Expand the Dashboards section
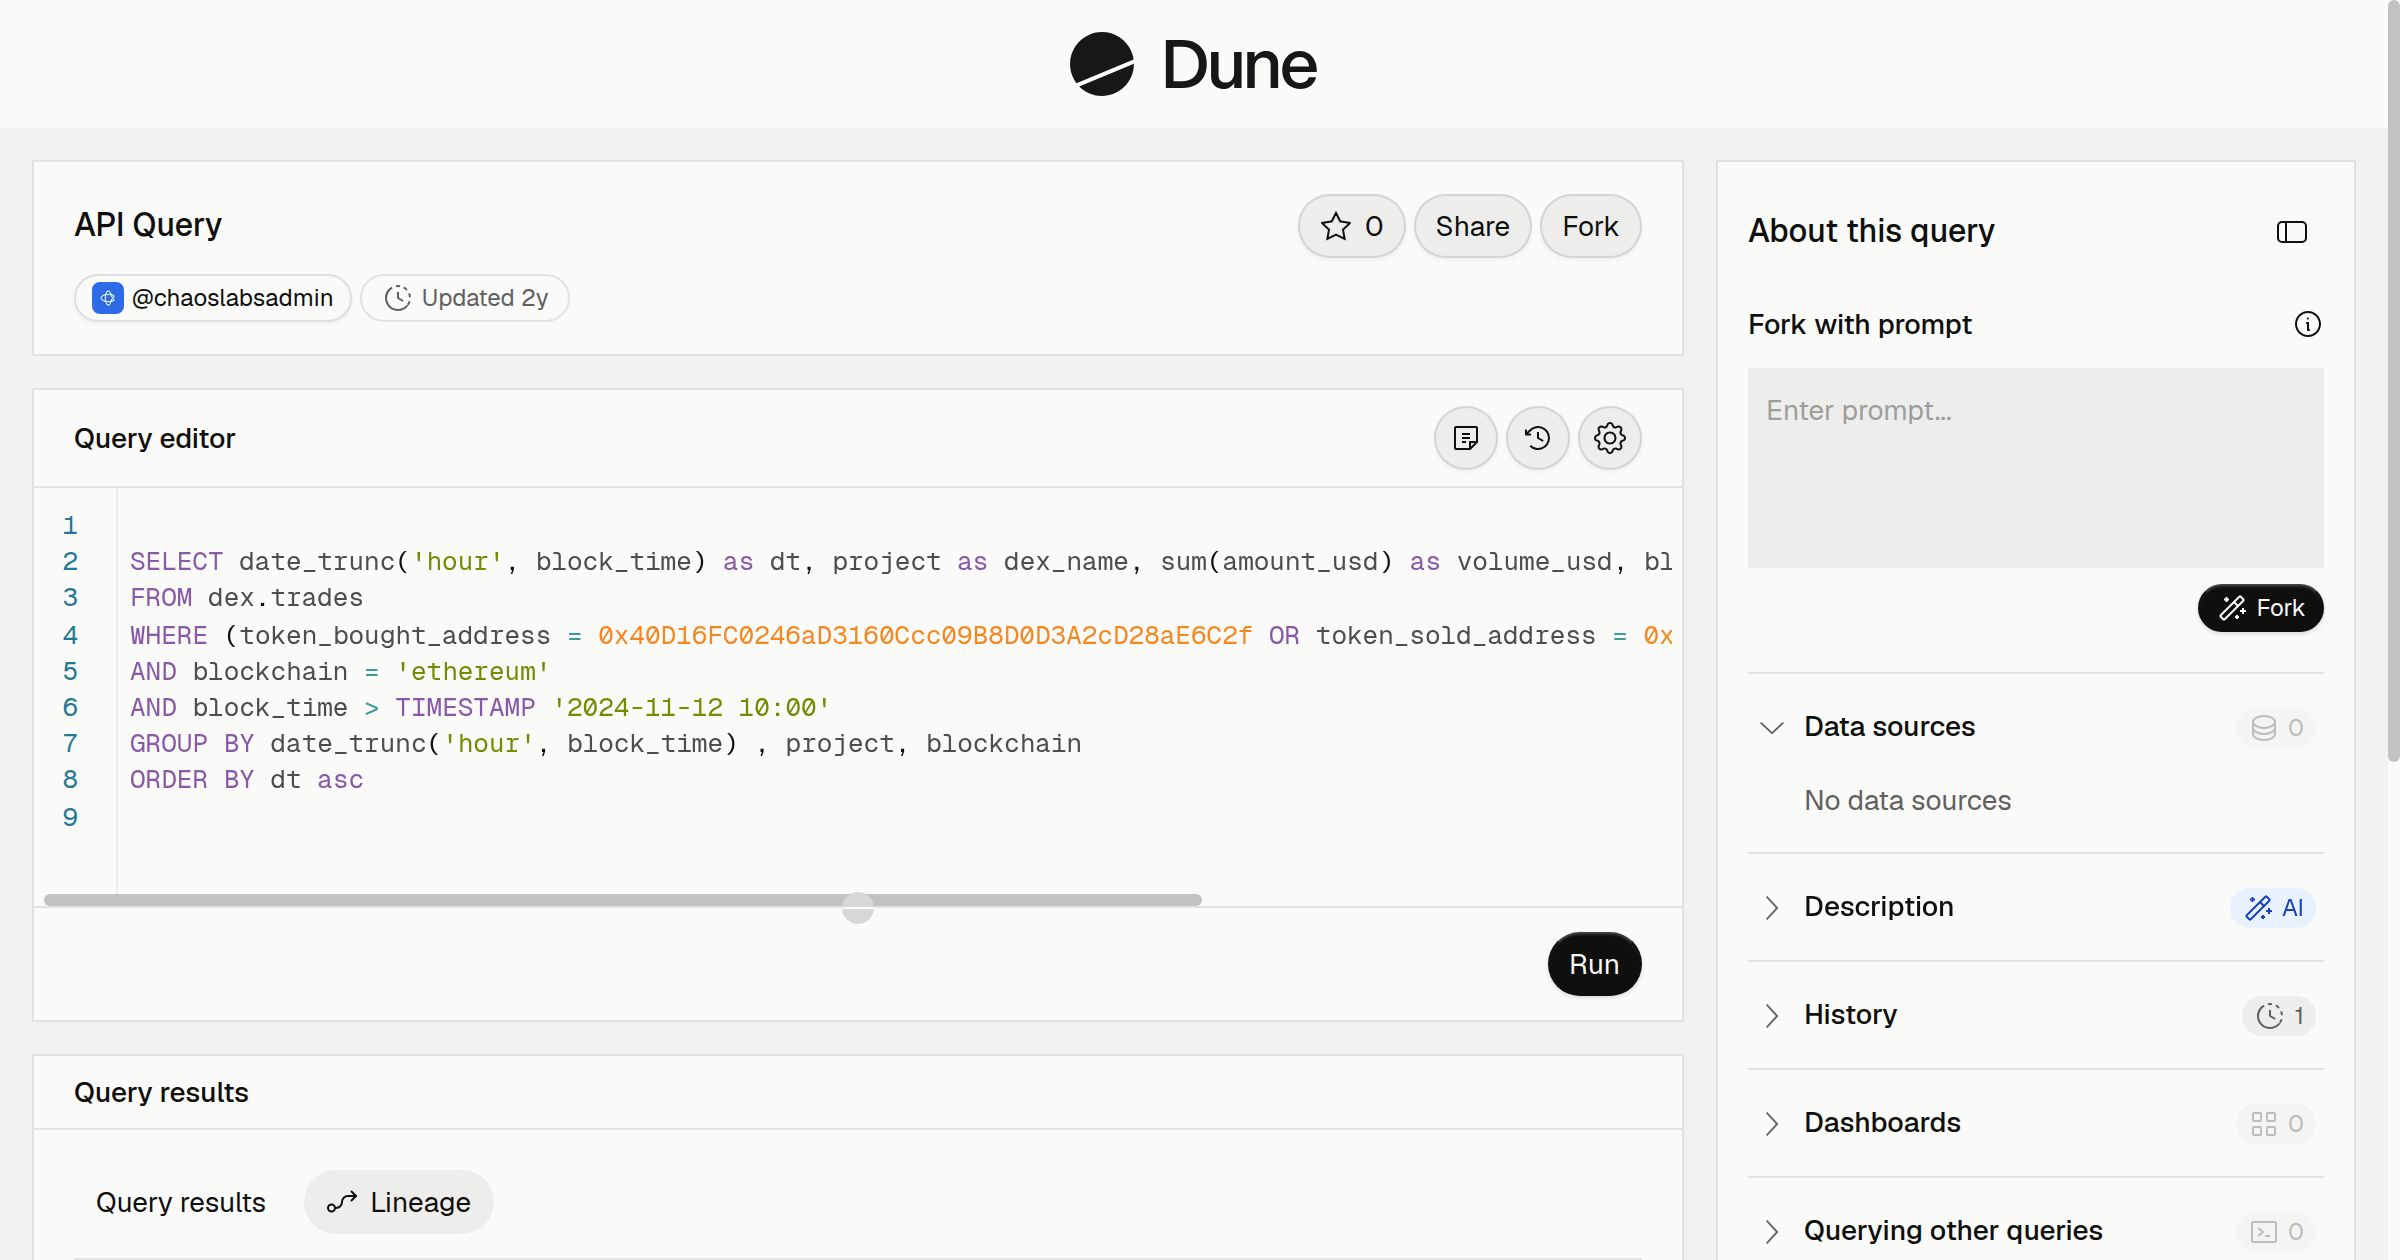The width and height of the screenshot is (2400, 1260). 1771,1123
